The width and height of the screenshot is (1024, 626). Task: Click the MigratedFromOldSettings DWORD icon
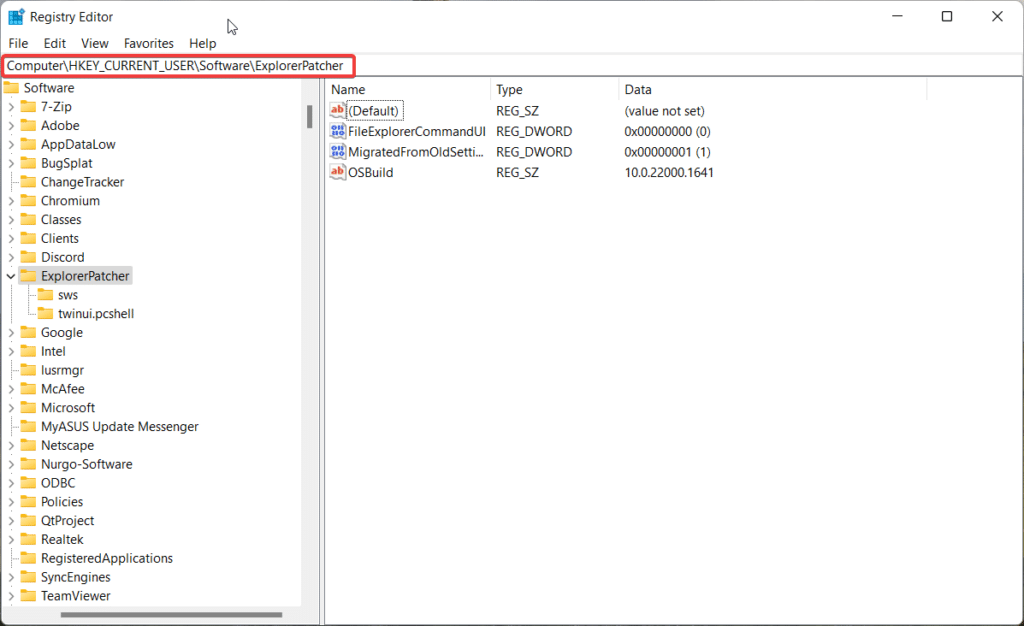coord(338,151)
